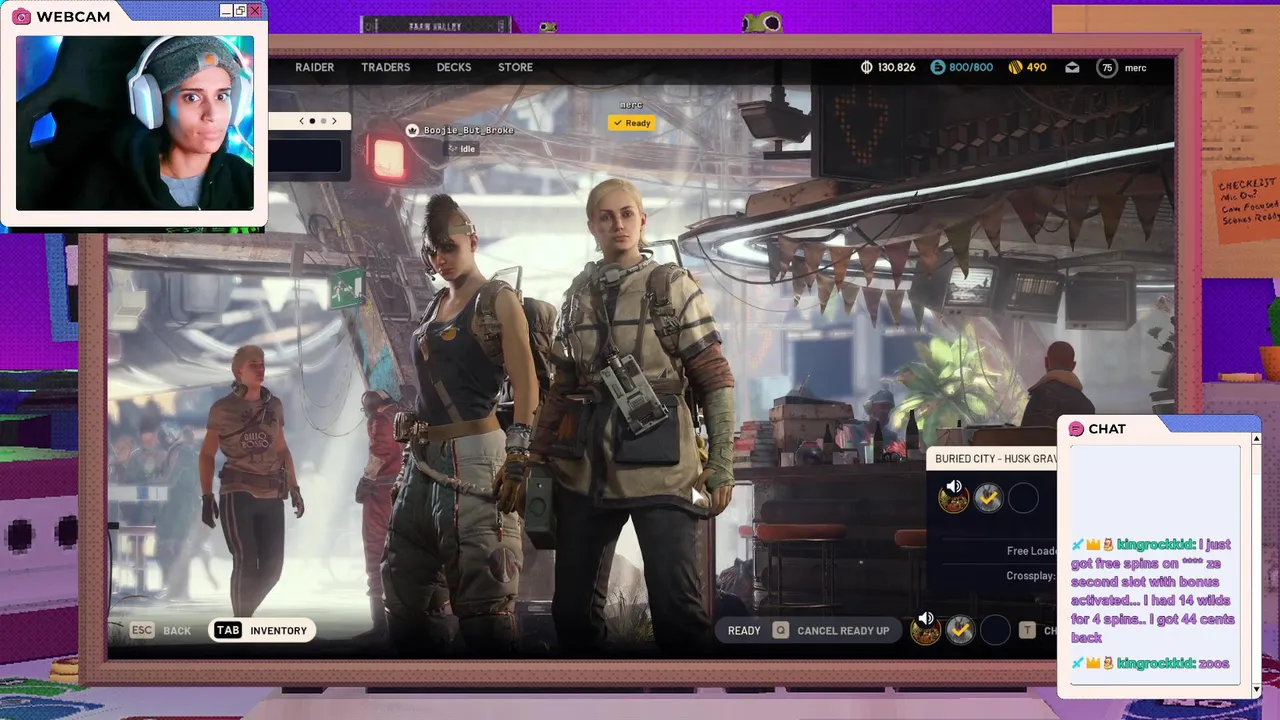The image size is (1280, 720).
Task: Click the READY label in bottom bar
Action: click(744, 631)
